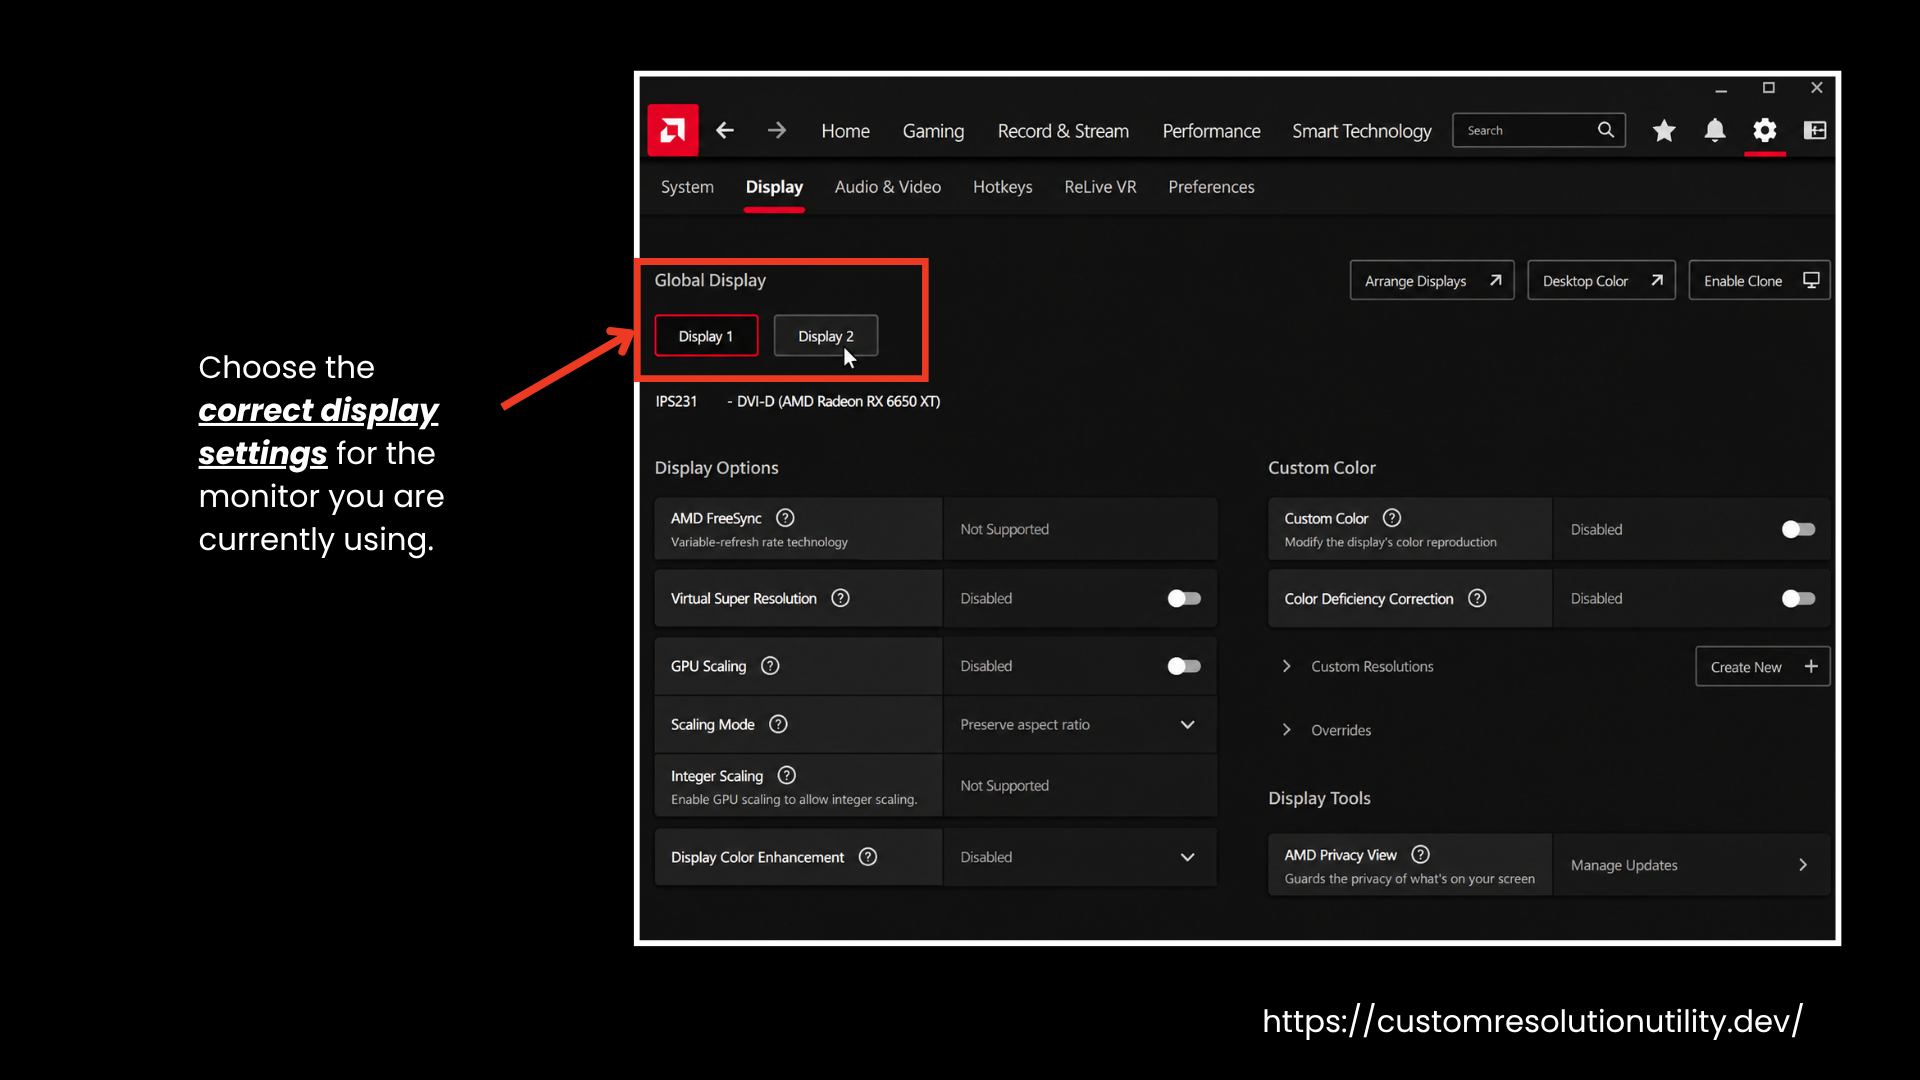Minimize the AMD Software window

coord(1721,89)
